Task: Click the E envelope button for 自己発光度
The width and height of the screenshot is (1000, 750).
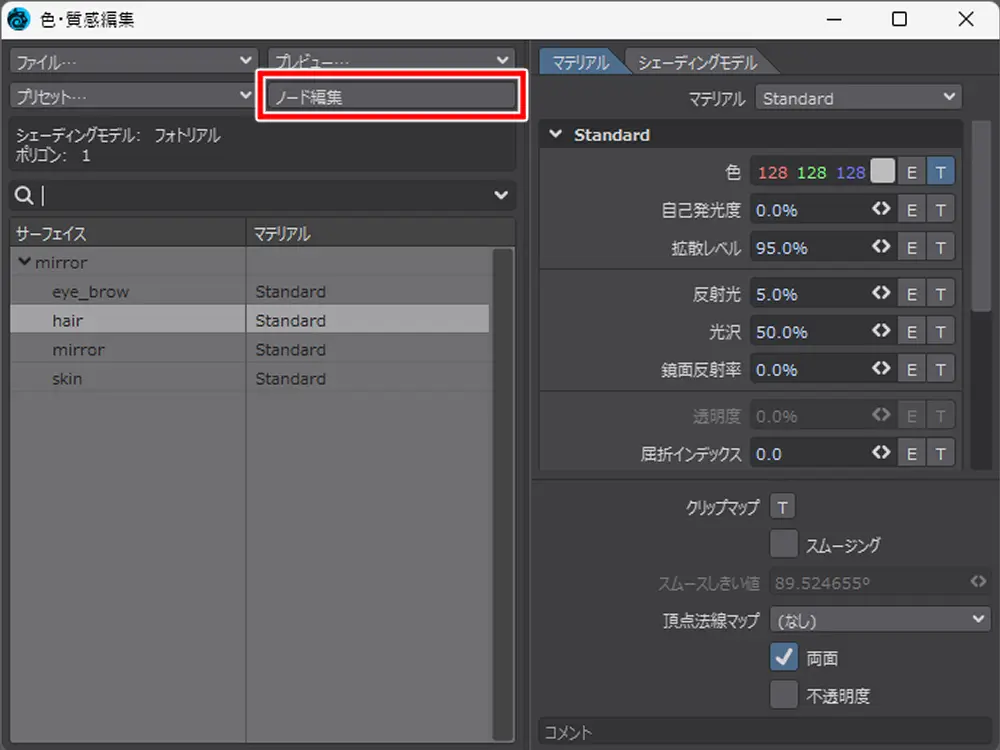Action: [911, 210]
